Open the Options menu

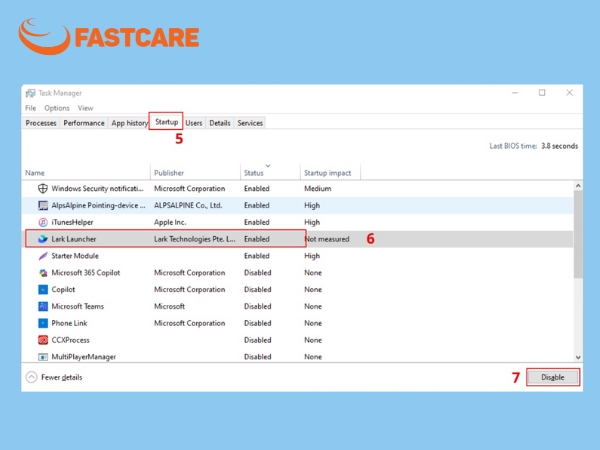[57, 108]
